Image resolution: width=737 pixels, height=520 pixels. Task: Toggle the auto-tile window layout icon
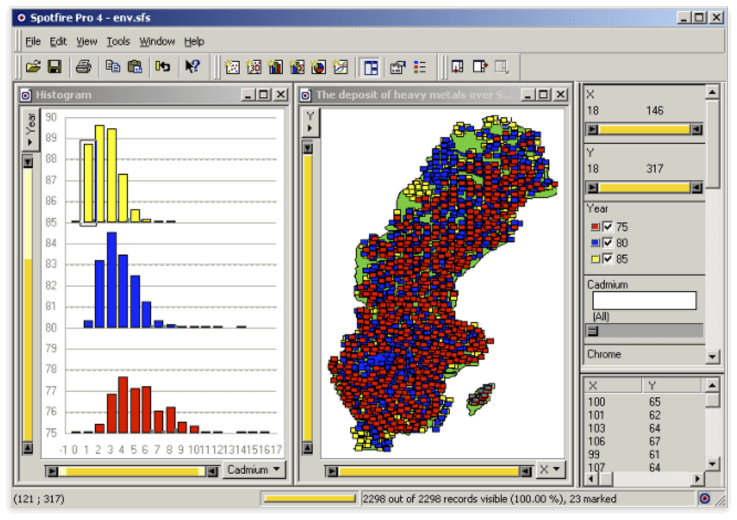(x=371, y=68)
